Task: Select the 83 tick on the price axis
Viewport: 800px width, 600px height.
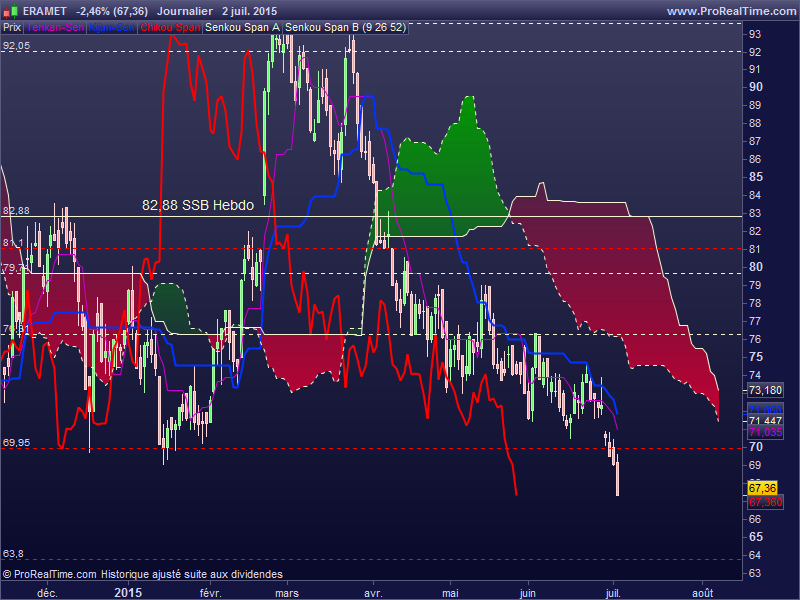Action: (x=755, y=213)
